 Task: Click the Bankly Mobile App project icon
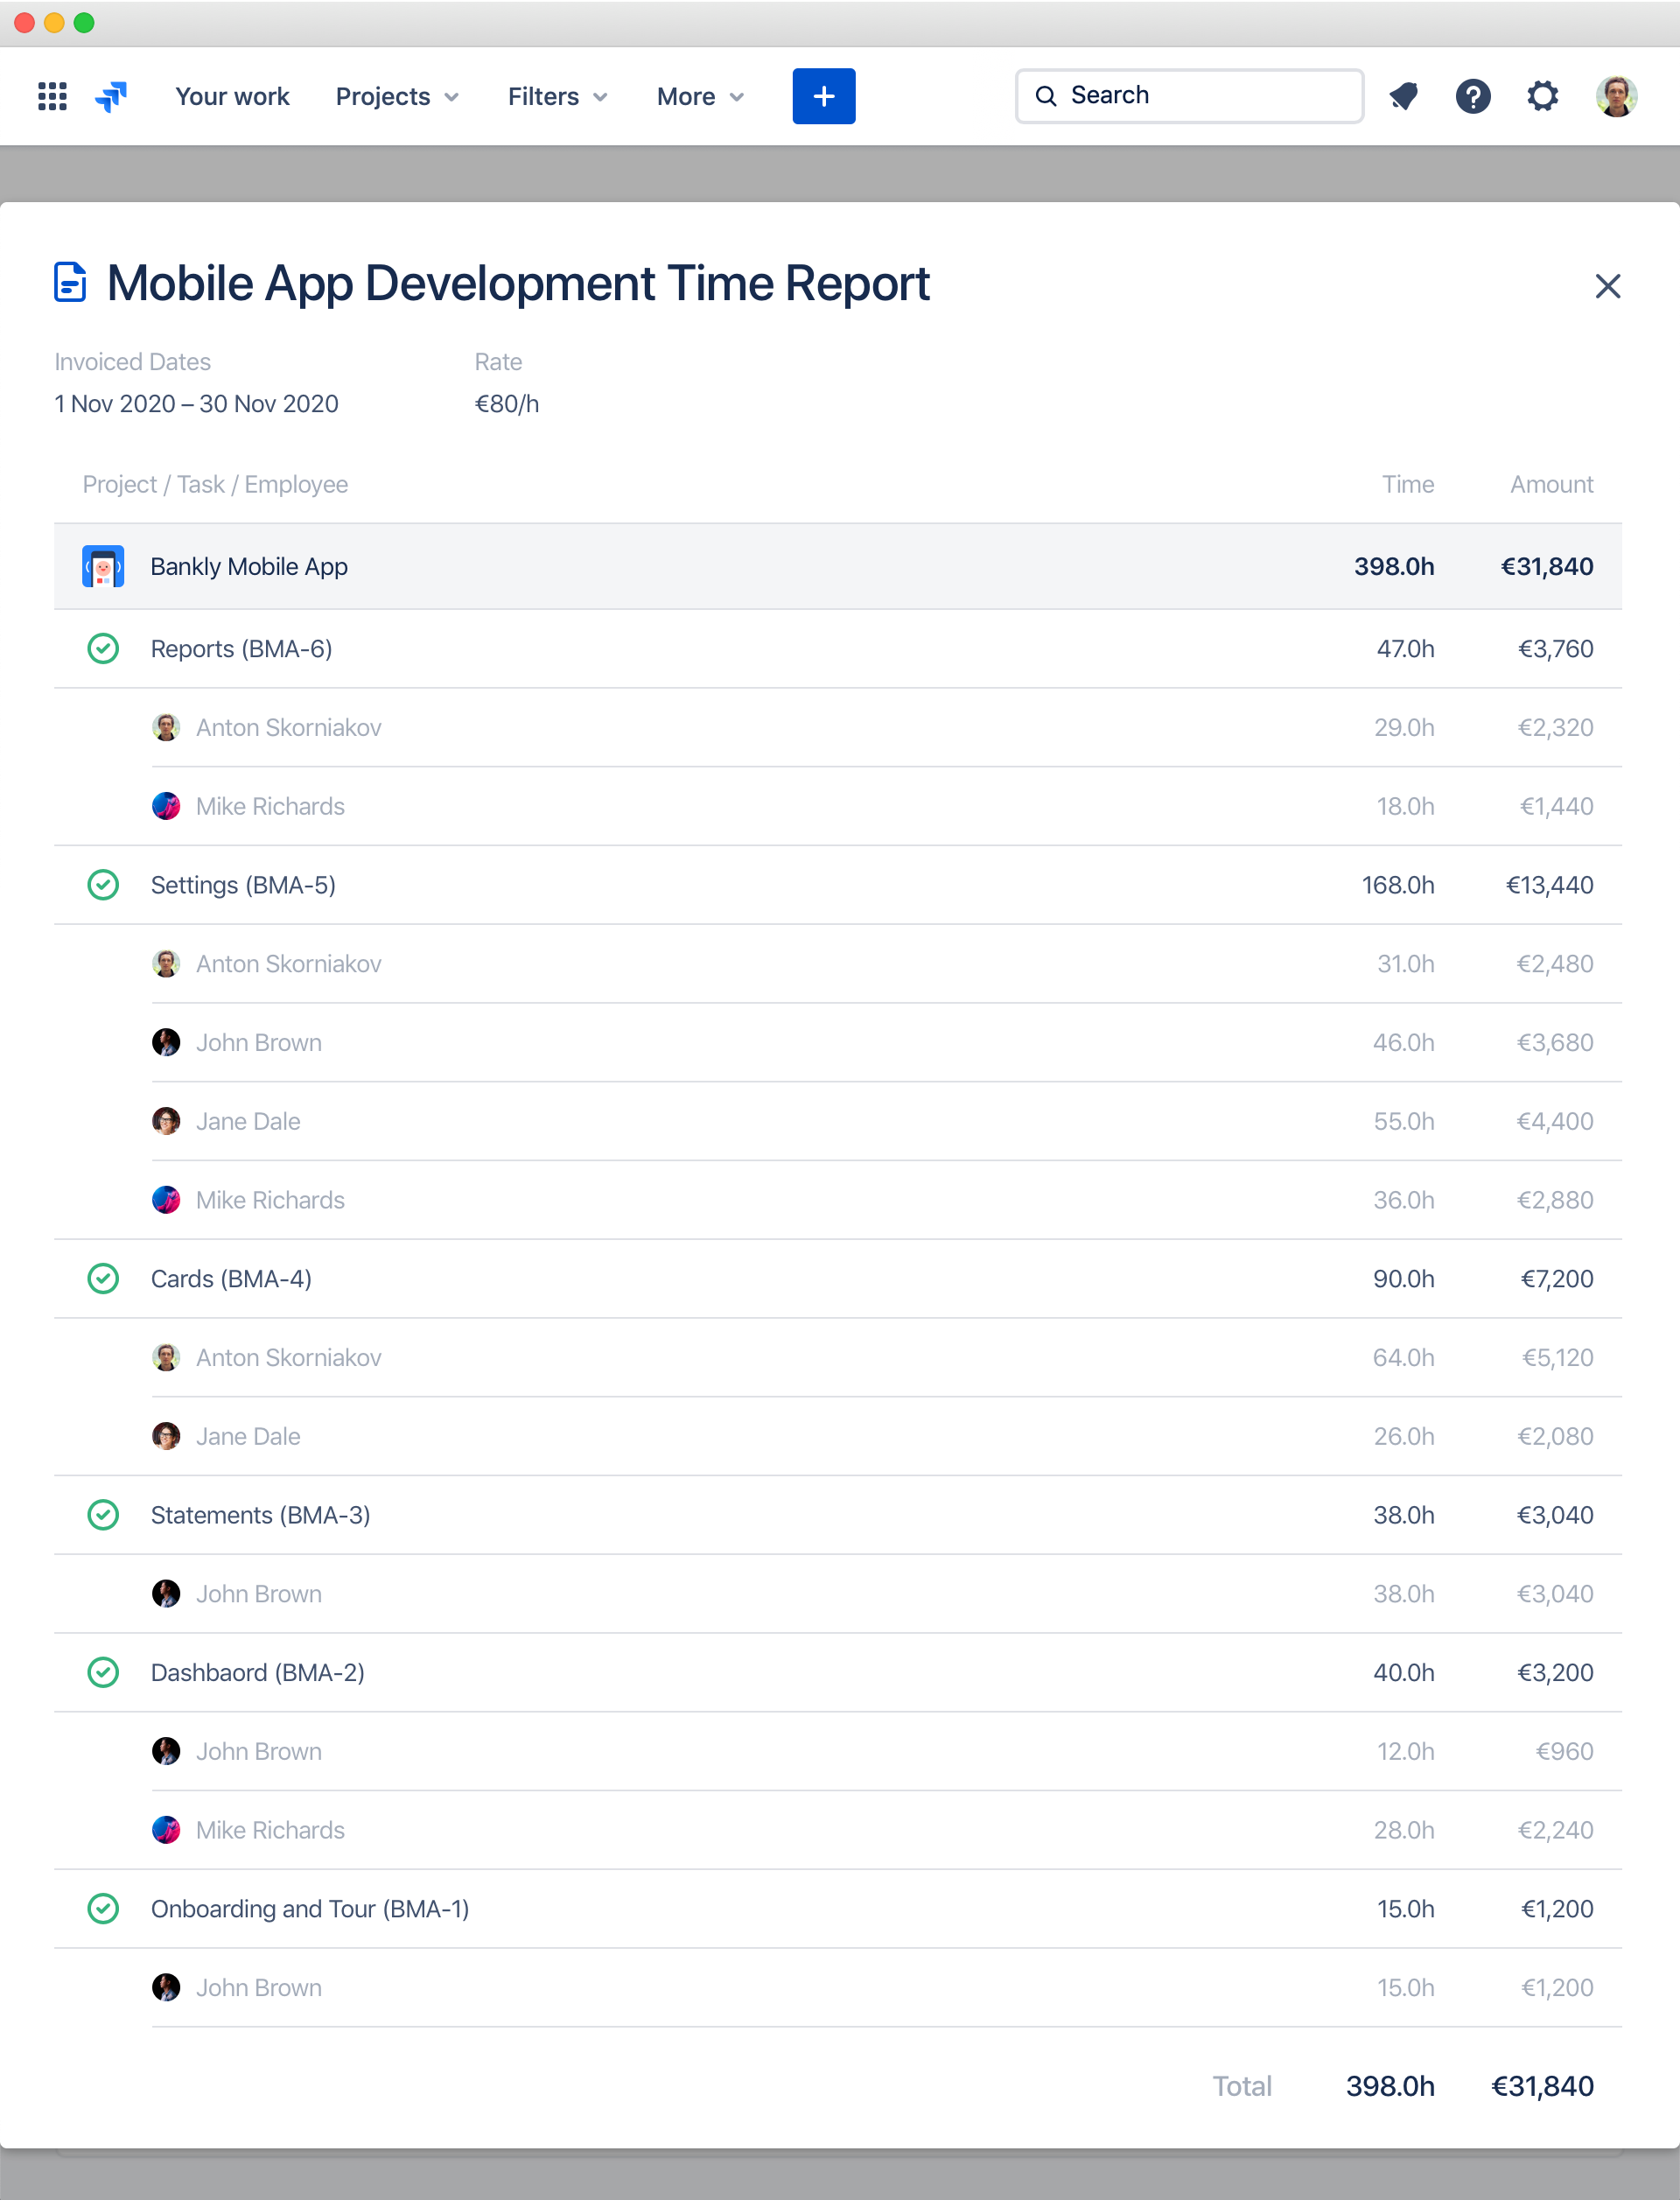pos(102,566)
